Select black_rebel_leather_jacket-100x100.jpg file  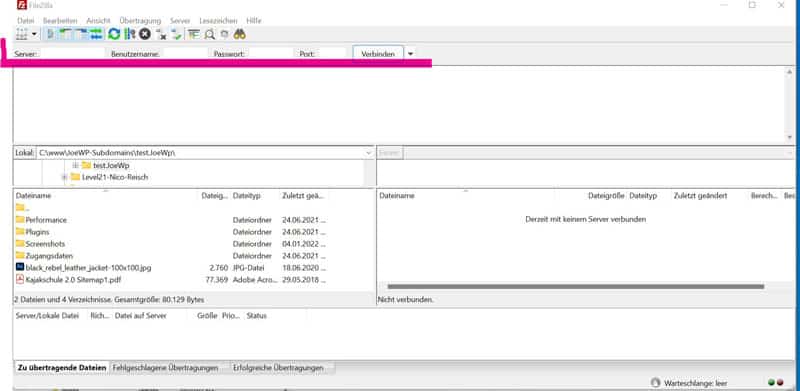click(x=88, y=267)
